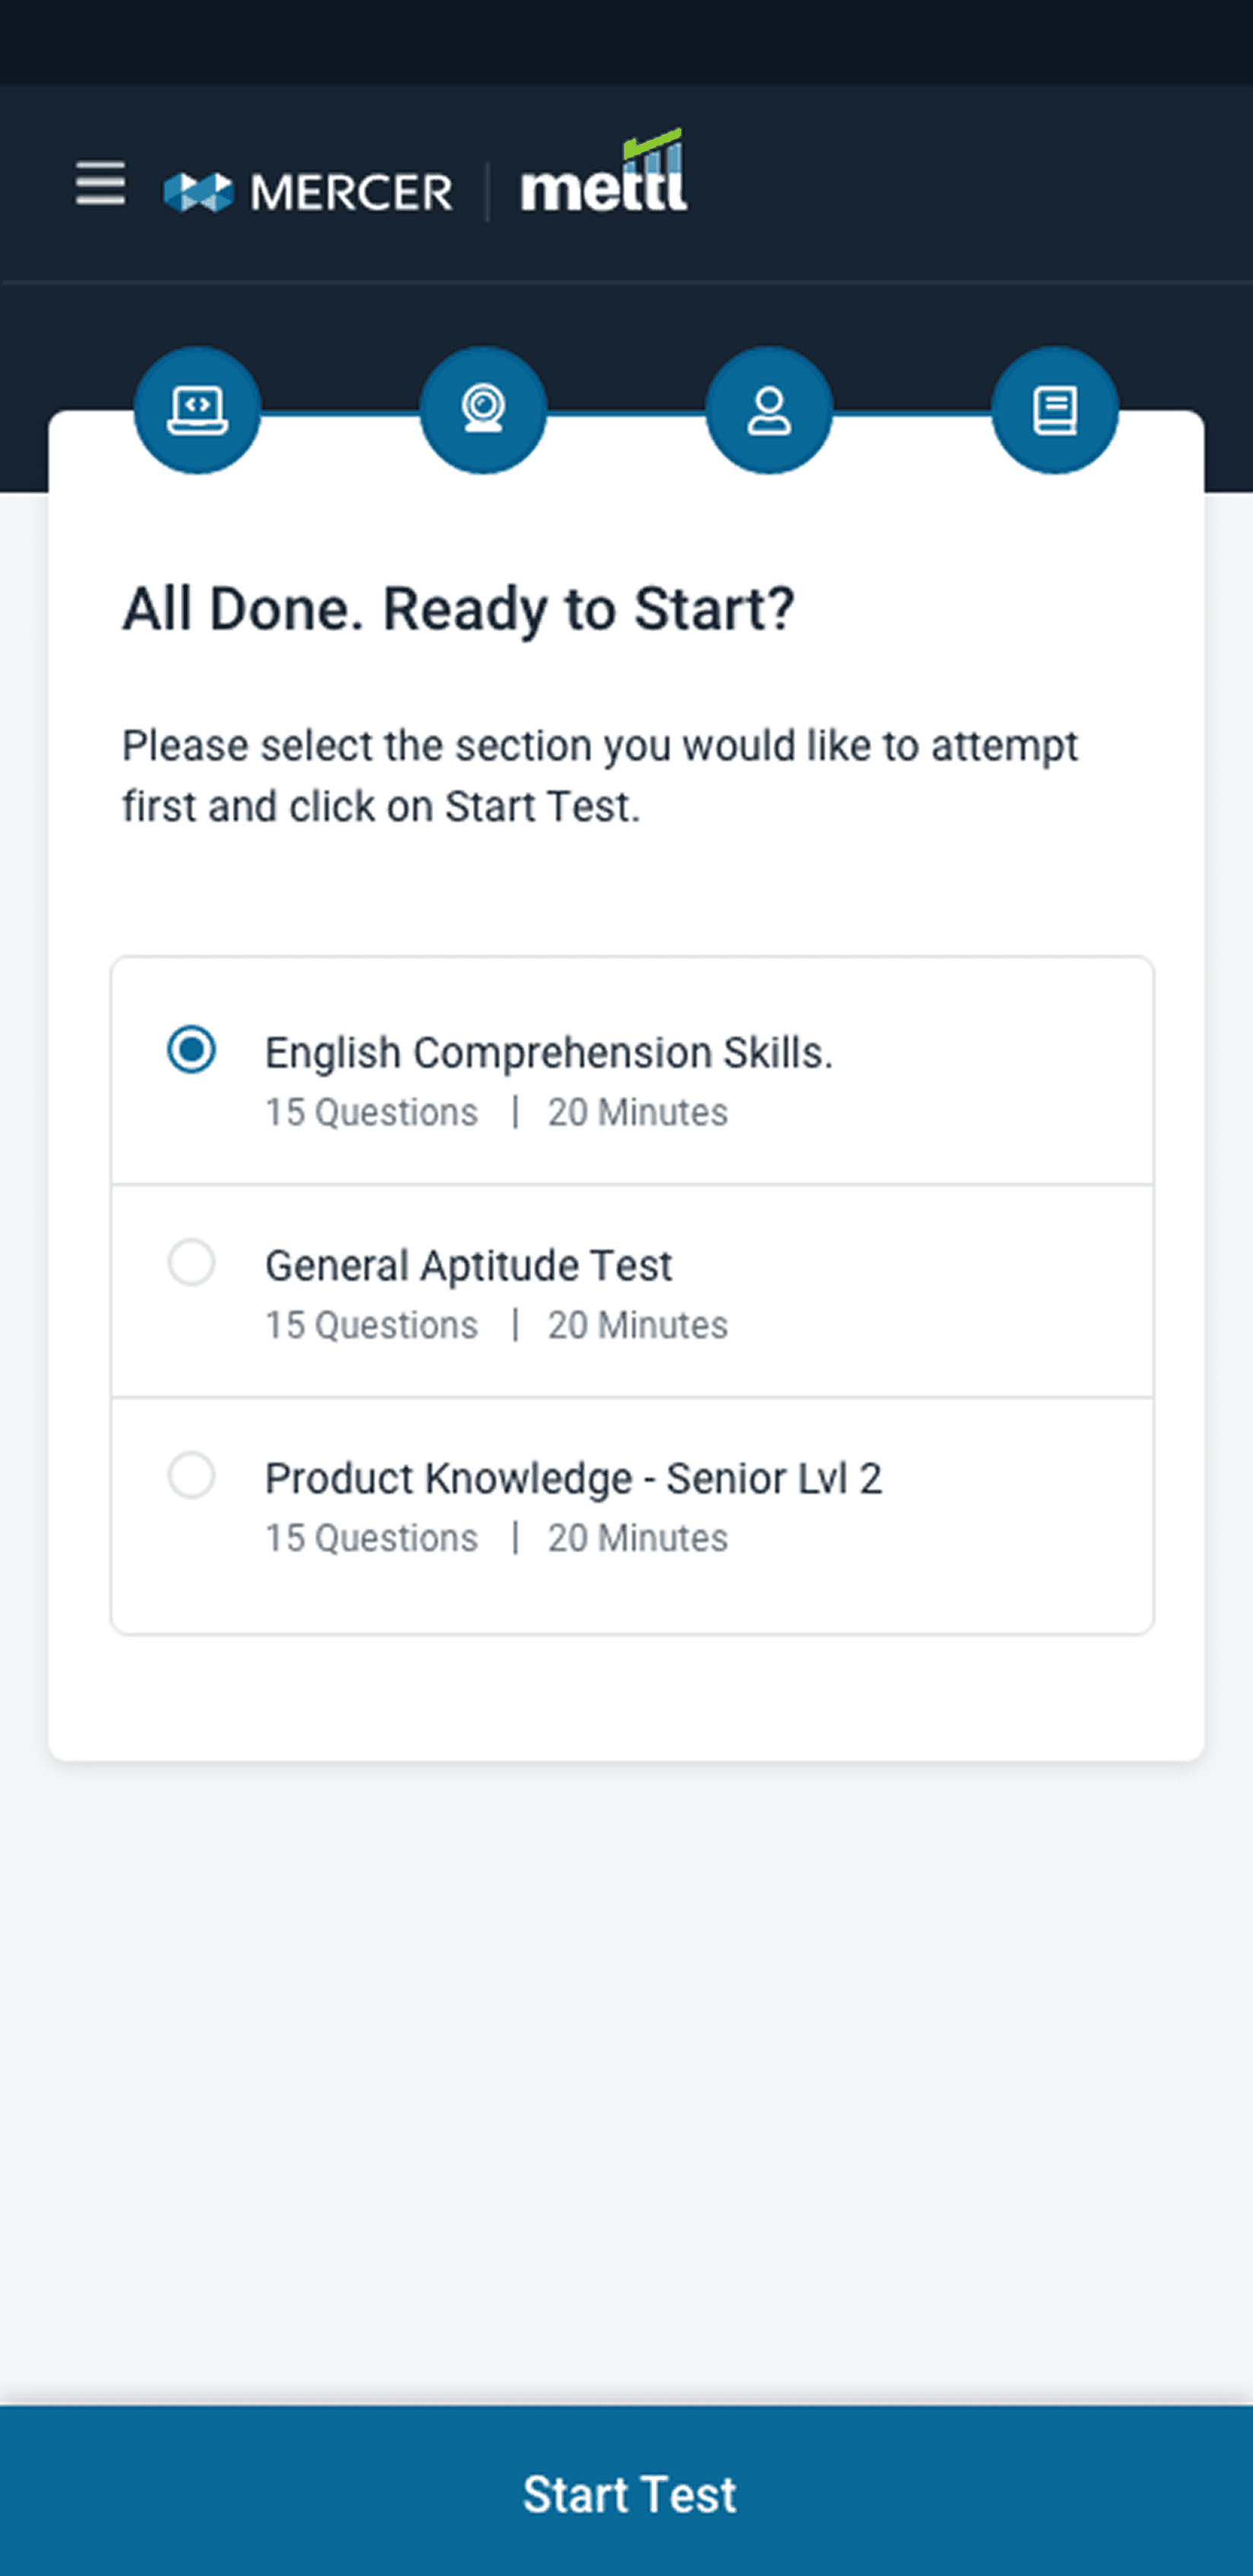
Task: Choose the General Aptitude Test radio button
Action: (191, 1262)
